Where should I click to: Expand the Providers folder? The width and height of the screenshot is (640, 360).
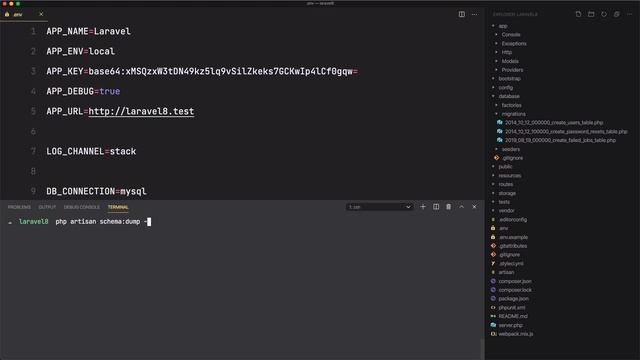[512, 70]
